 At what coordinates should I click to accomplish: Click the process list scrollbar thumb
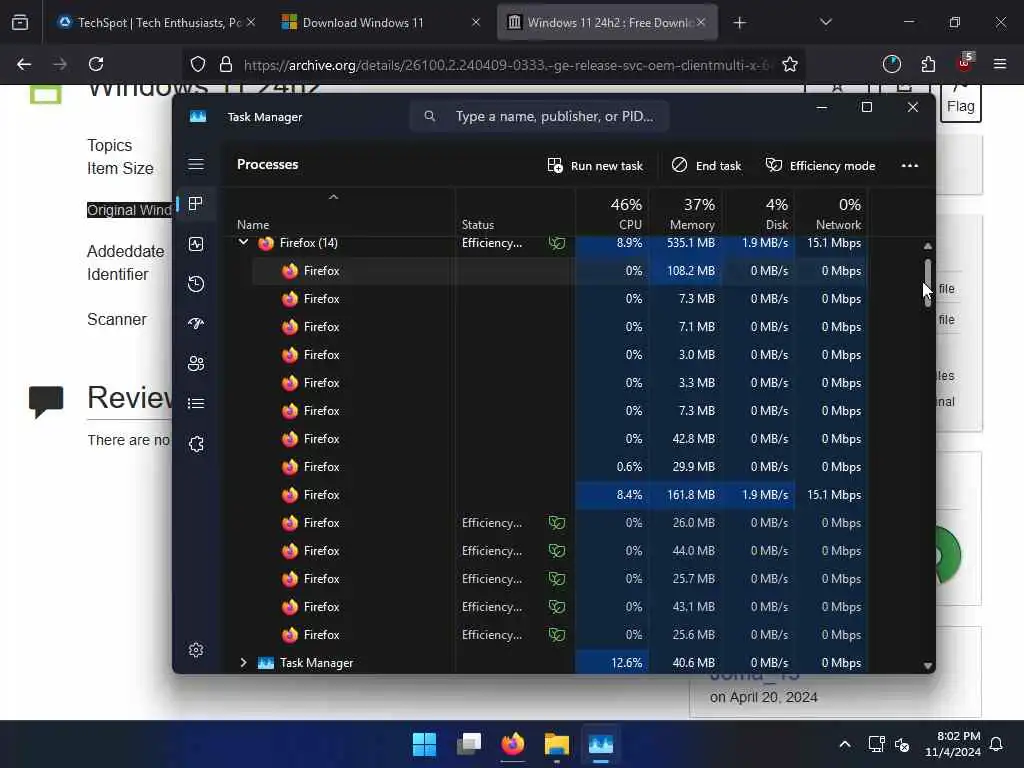927,281
